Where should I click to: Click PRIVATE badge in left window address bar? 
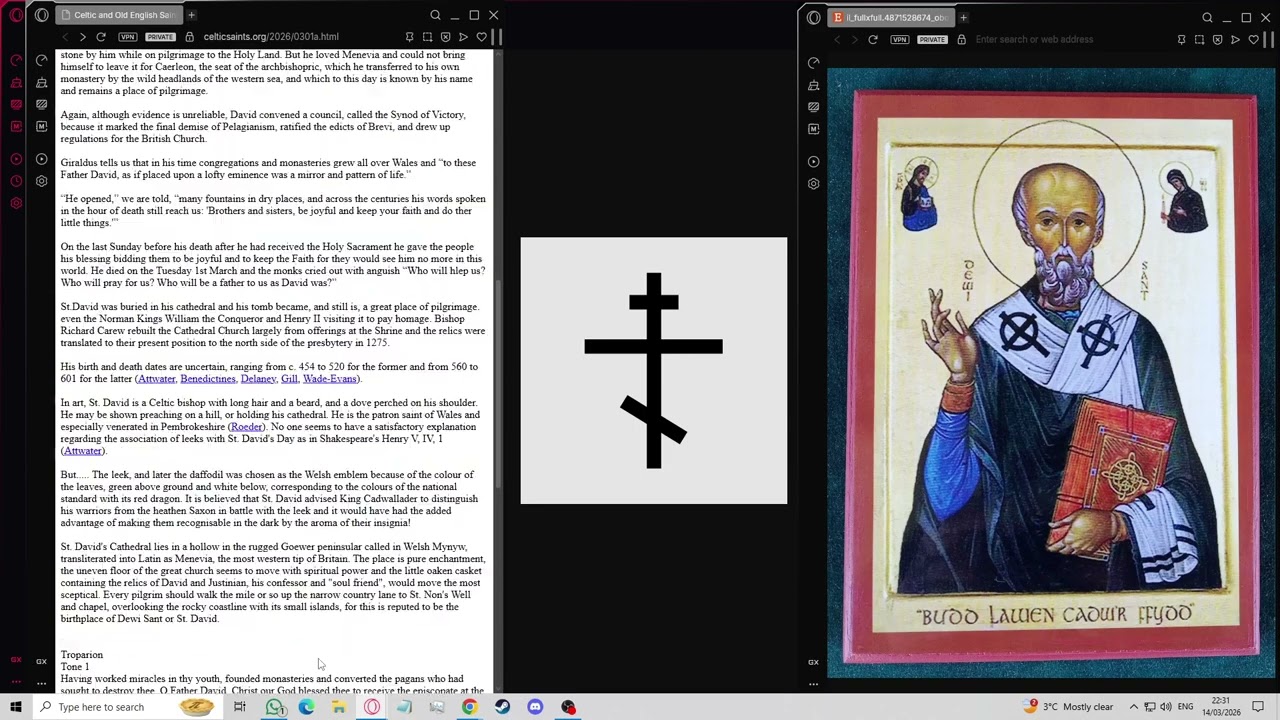tap(160, 37)
